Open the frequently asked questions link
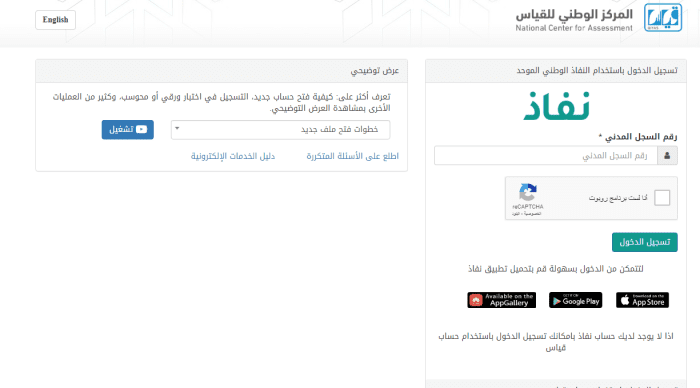Image resolution: width=700 pixels, height=388 pixels. (x=352, y=156)
